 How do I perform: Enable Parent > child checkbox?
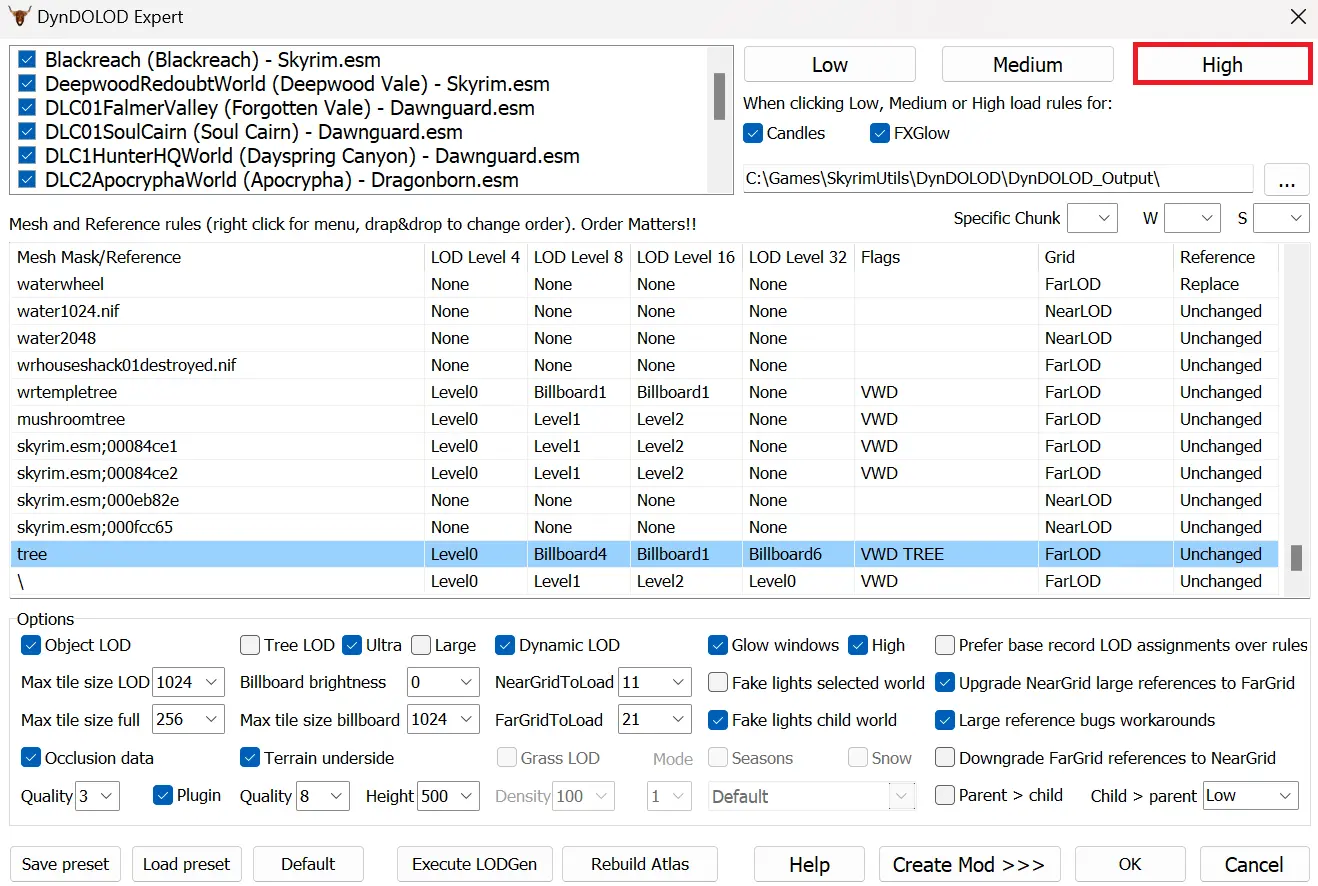(945, 796)
